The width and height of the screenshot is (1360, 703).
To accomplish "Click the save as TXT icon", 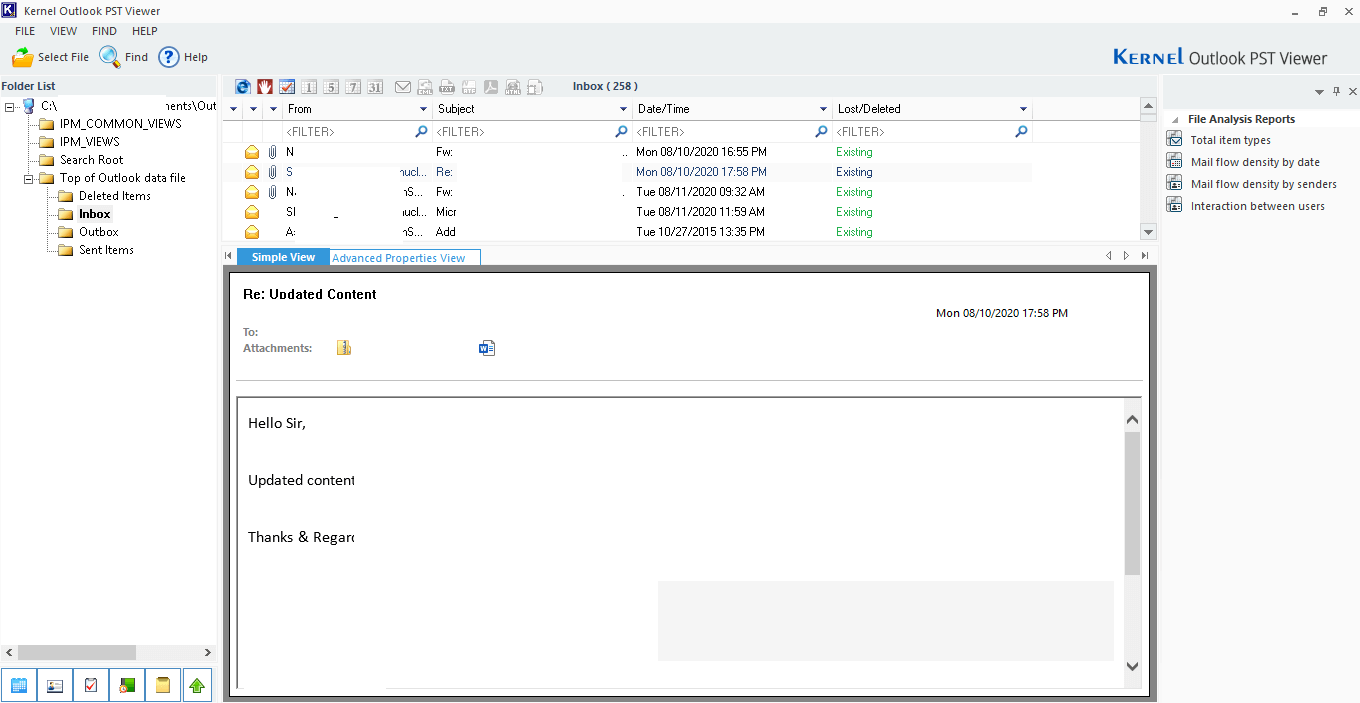I will 447,87.
